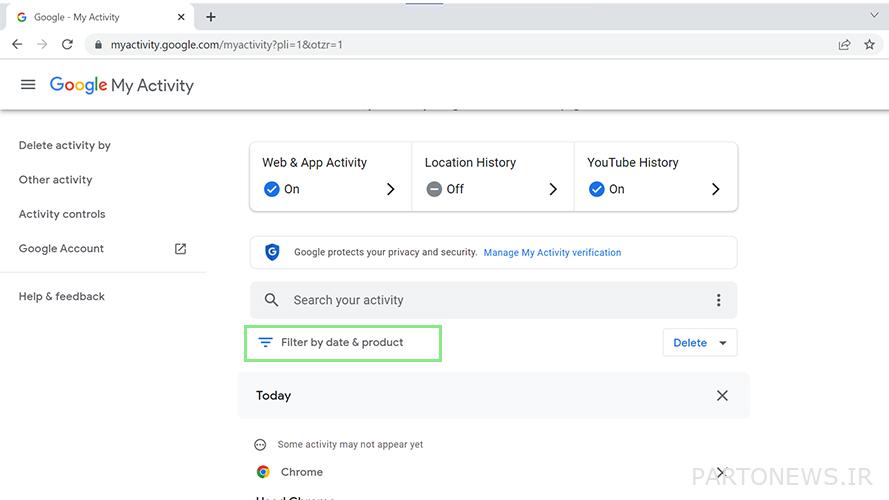Open the hamburger main menu
889x500 pixels.
coord(28,85)
